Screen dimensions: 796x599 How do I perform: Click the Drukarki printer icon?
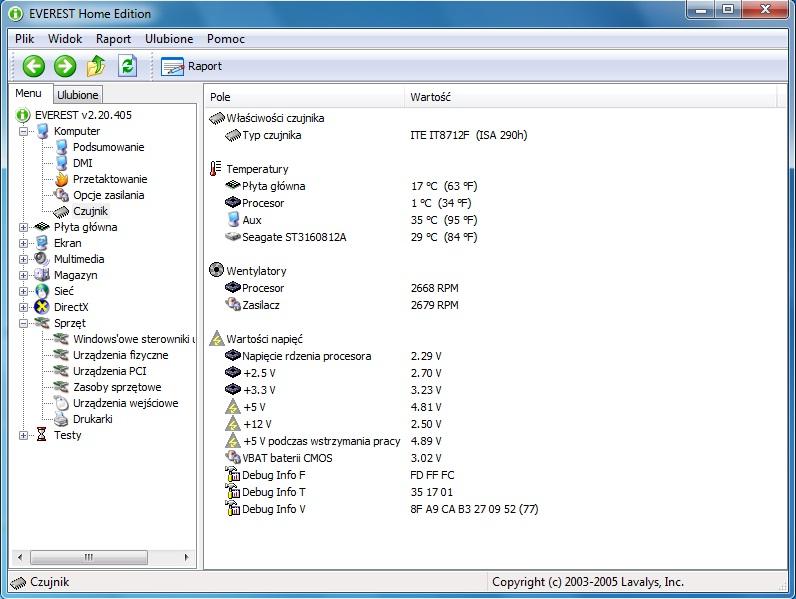(x=61, y=419)
